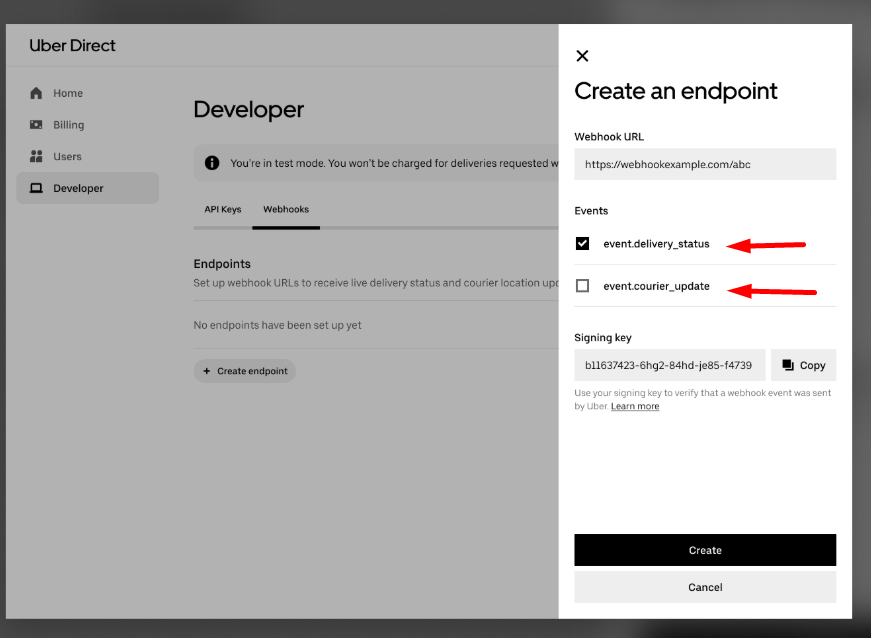The height and width of the screenshot is (638, 871).
Task: Click the test mode info icon
Action: [x=212, y=163]
